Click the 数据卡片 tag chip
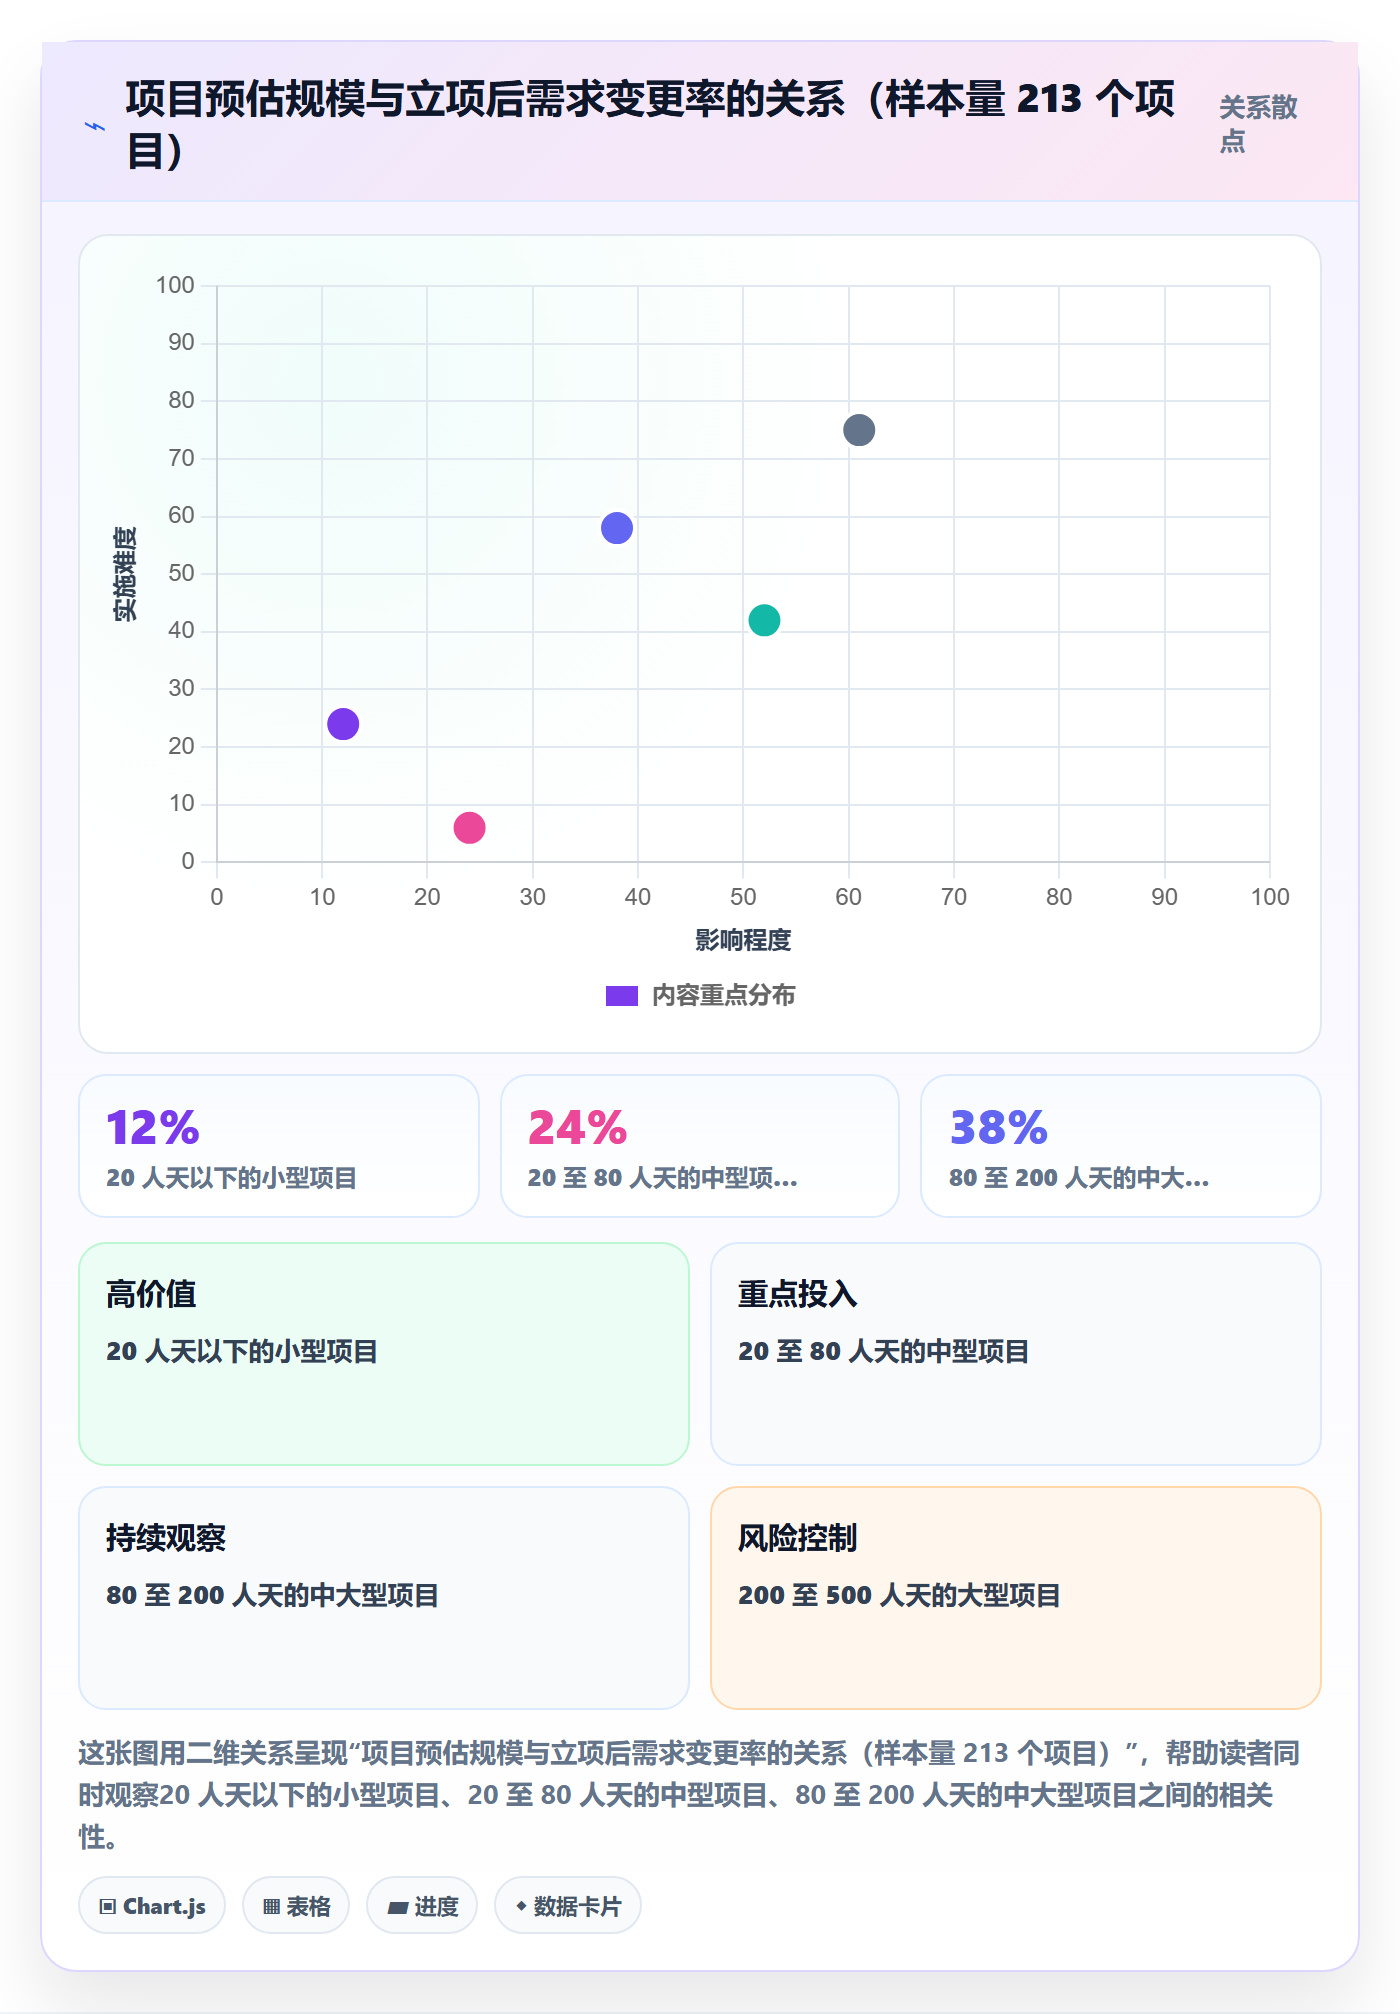This screenshot has height=2014, width=1400. [568, 1906]
